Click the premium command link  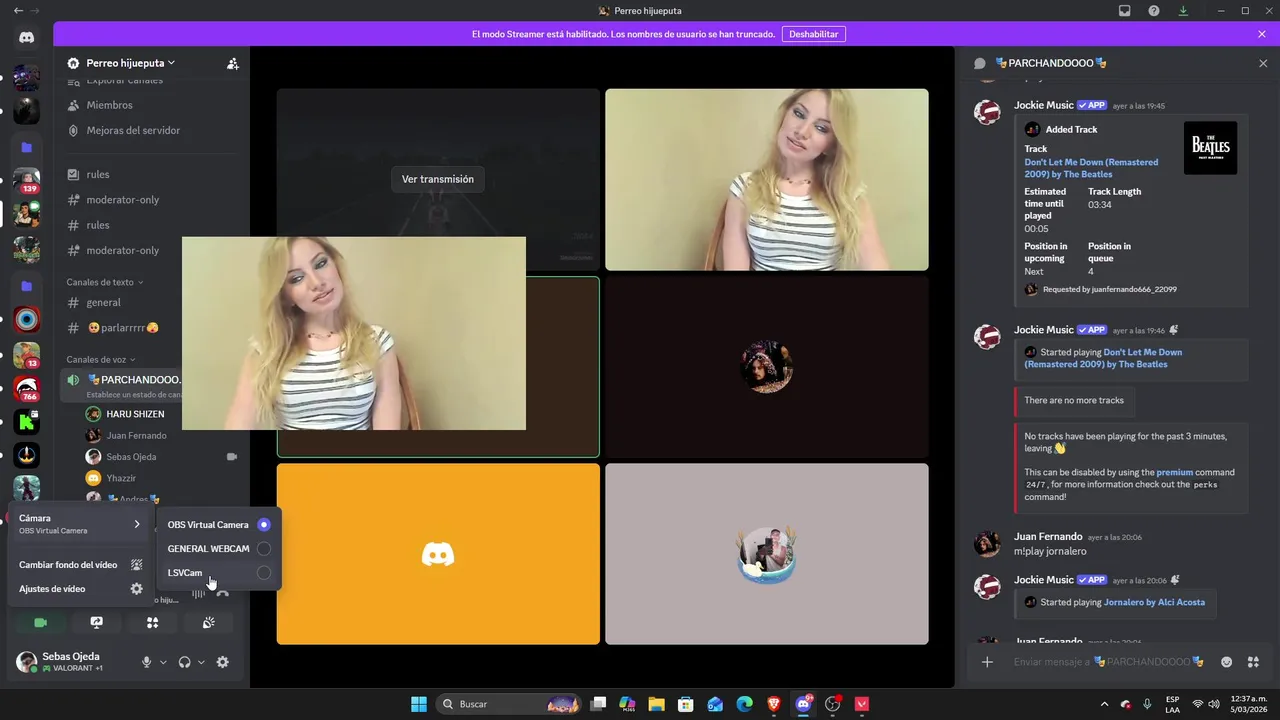pos(1174,472)
